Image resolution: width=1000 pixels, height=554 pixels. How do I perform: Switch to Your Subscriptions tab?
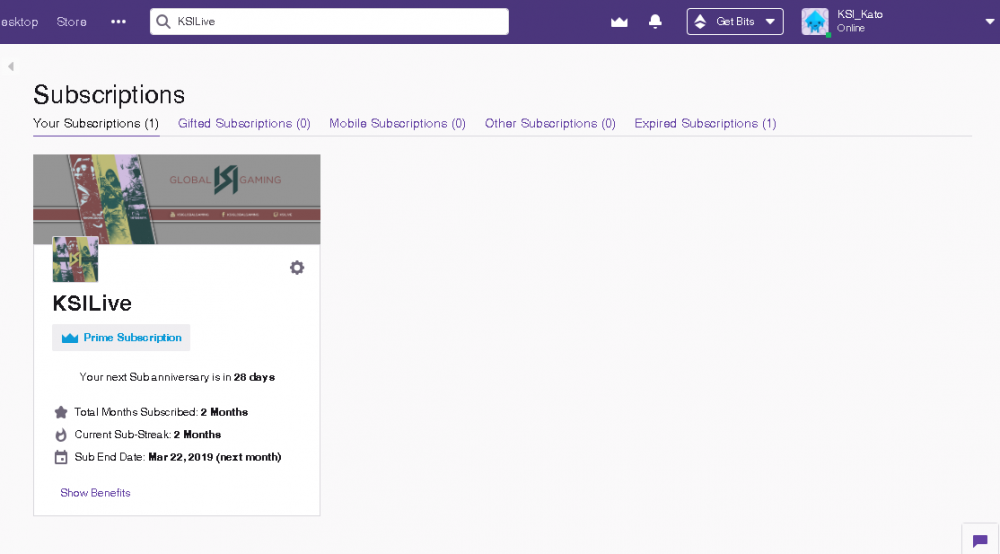pos(96,124)
